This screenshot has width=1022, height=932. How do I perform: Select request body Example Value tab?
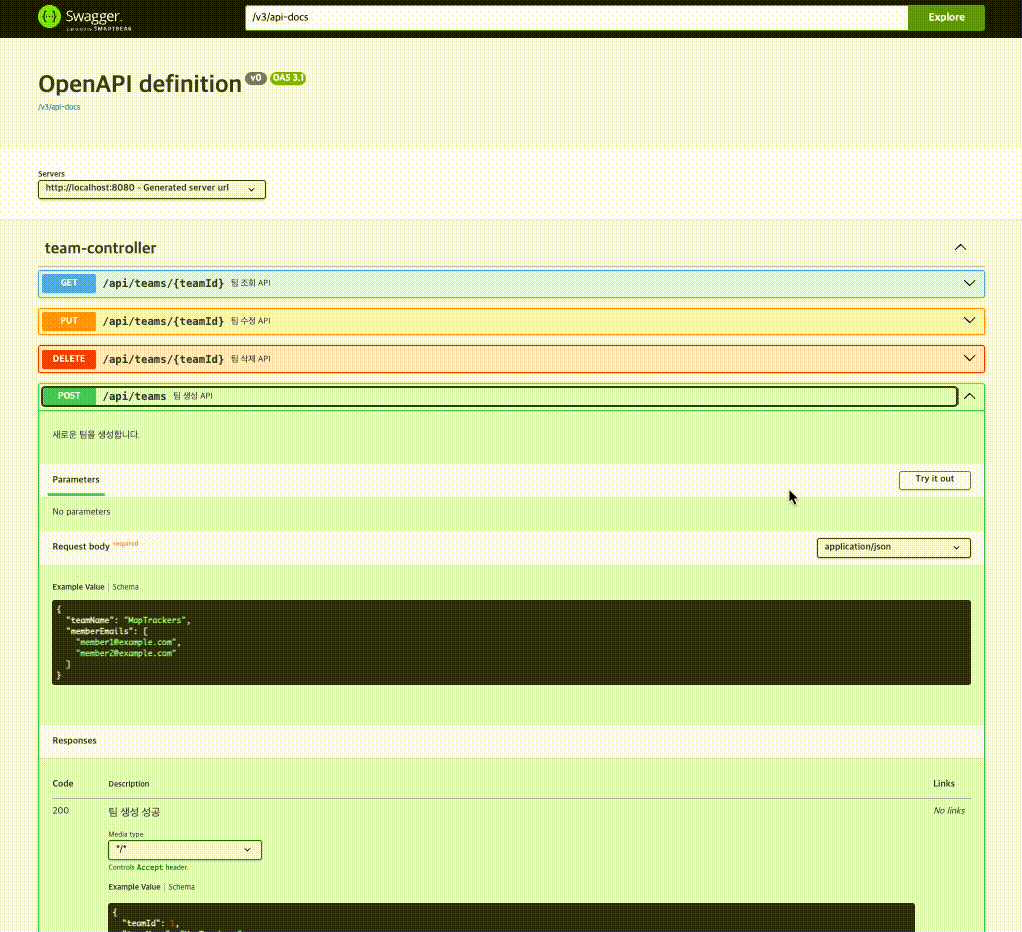tap(78, 587)
